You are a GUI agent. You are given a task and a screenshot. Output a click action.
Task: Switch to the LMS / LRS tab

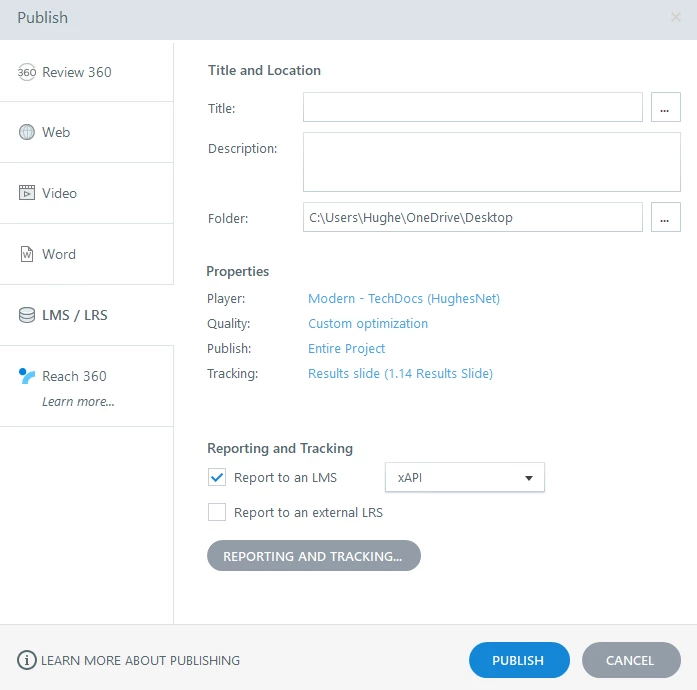(74, 315)
